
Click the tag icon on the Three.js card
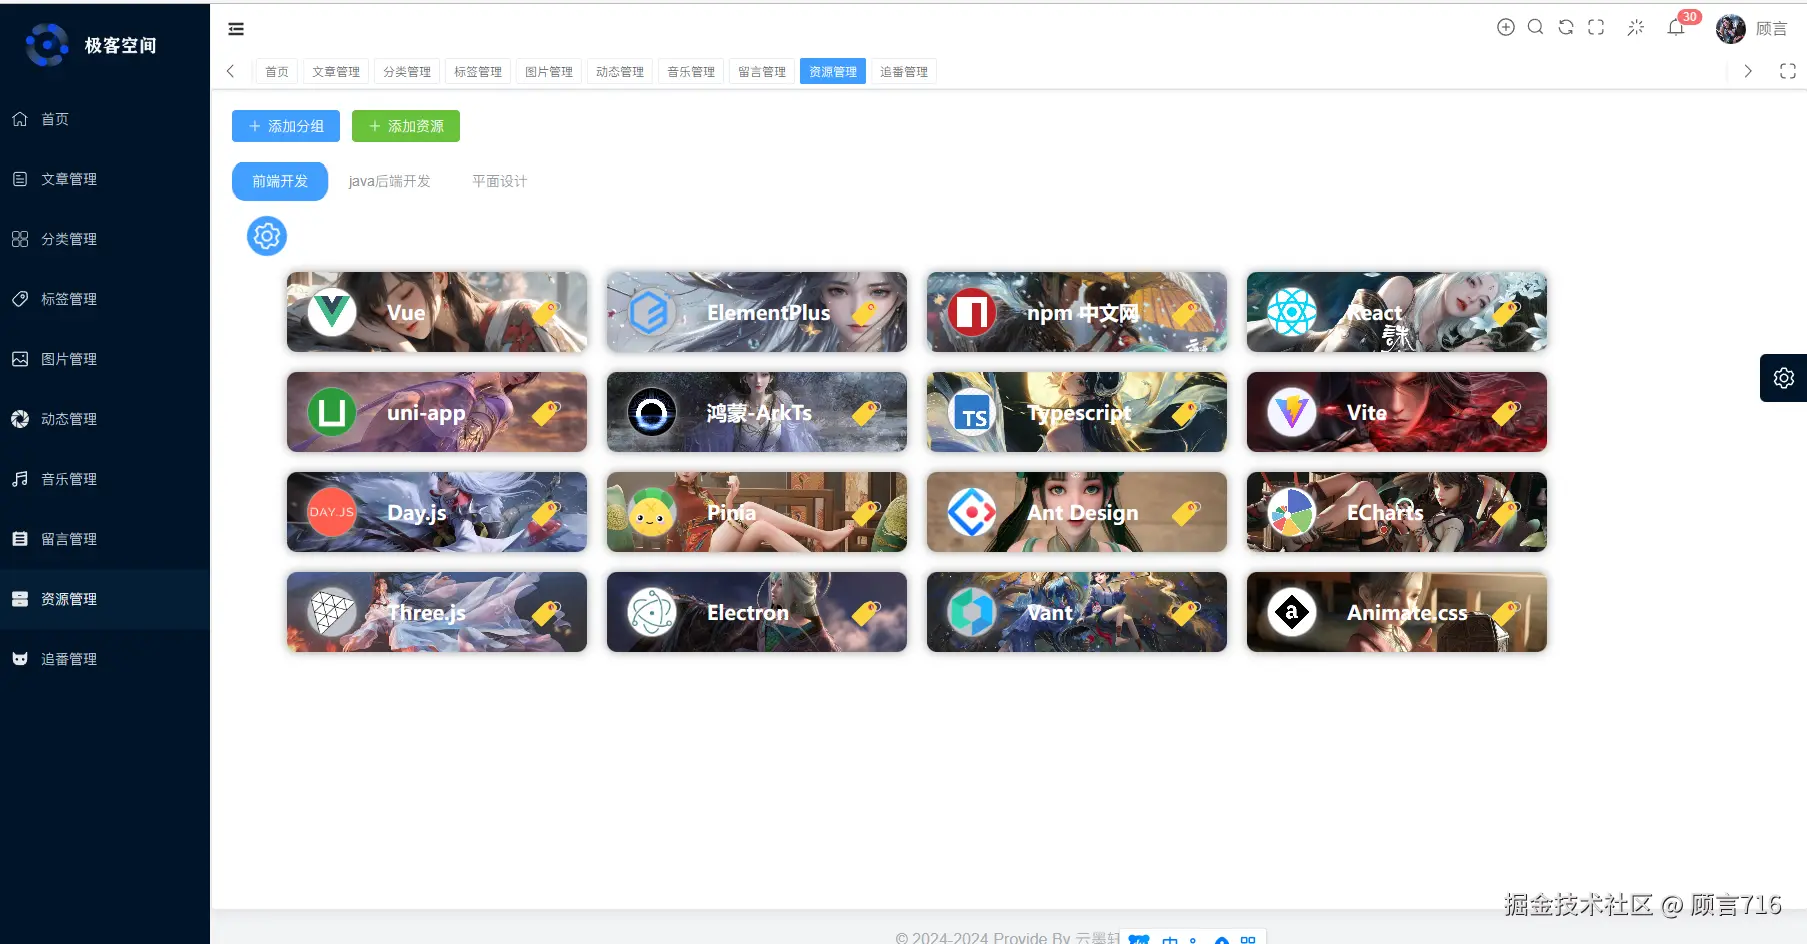point(546,613)
